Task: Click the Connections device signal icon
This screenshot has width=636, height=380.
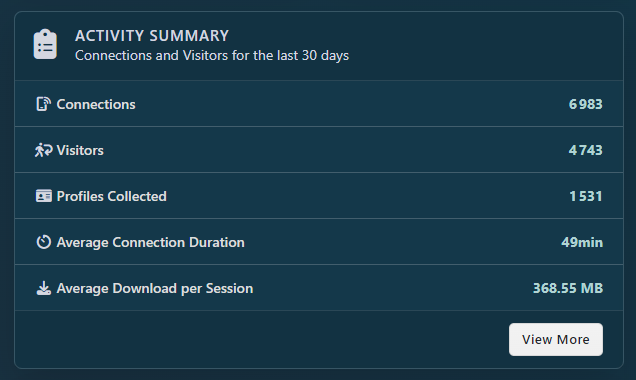Action: pyautogui.click(x=43, y=104)
